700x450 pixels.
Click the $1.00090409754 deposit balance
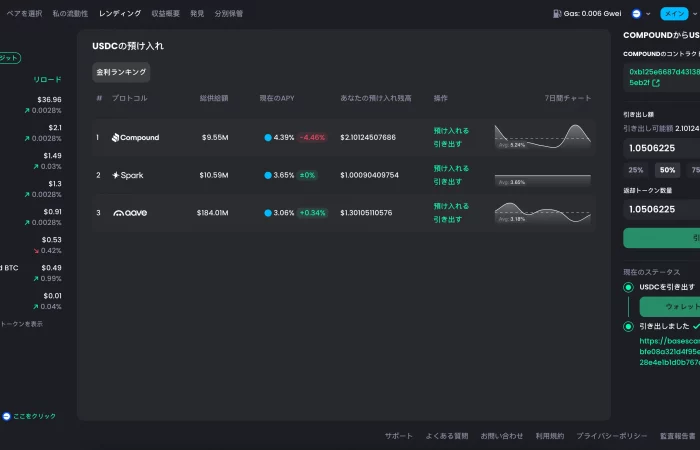tap(369, 175)
